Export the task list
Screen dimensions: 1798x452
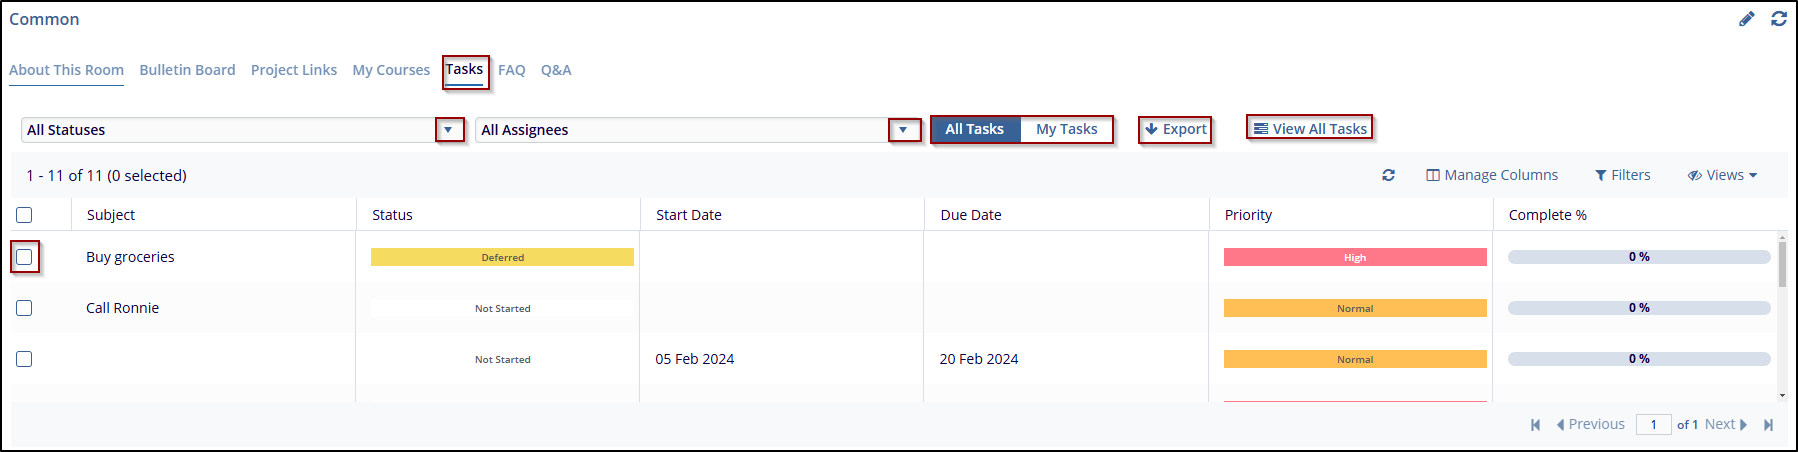point(1175,129)
